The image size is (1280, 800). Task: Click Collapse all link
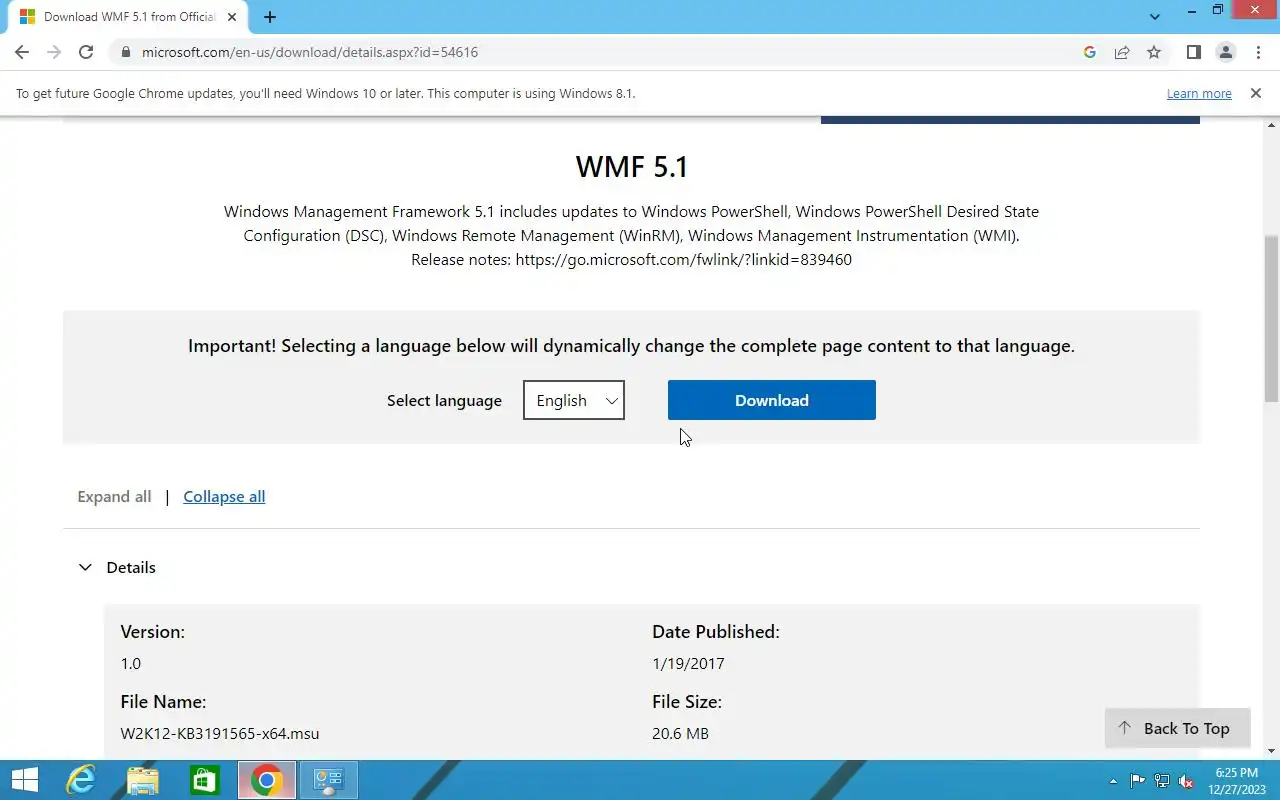(x=224, y=497)
